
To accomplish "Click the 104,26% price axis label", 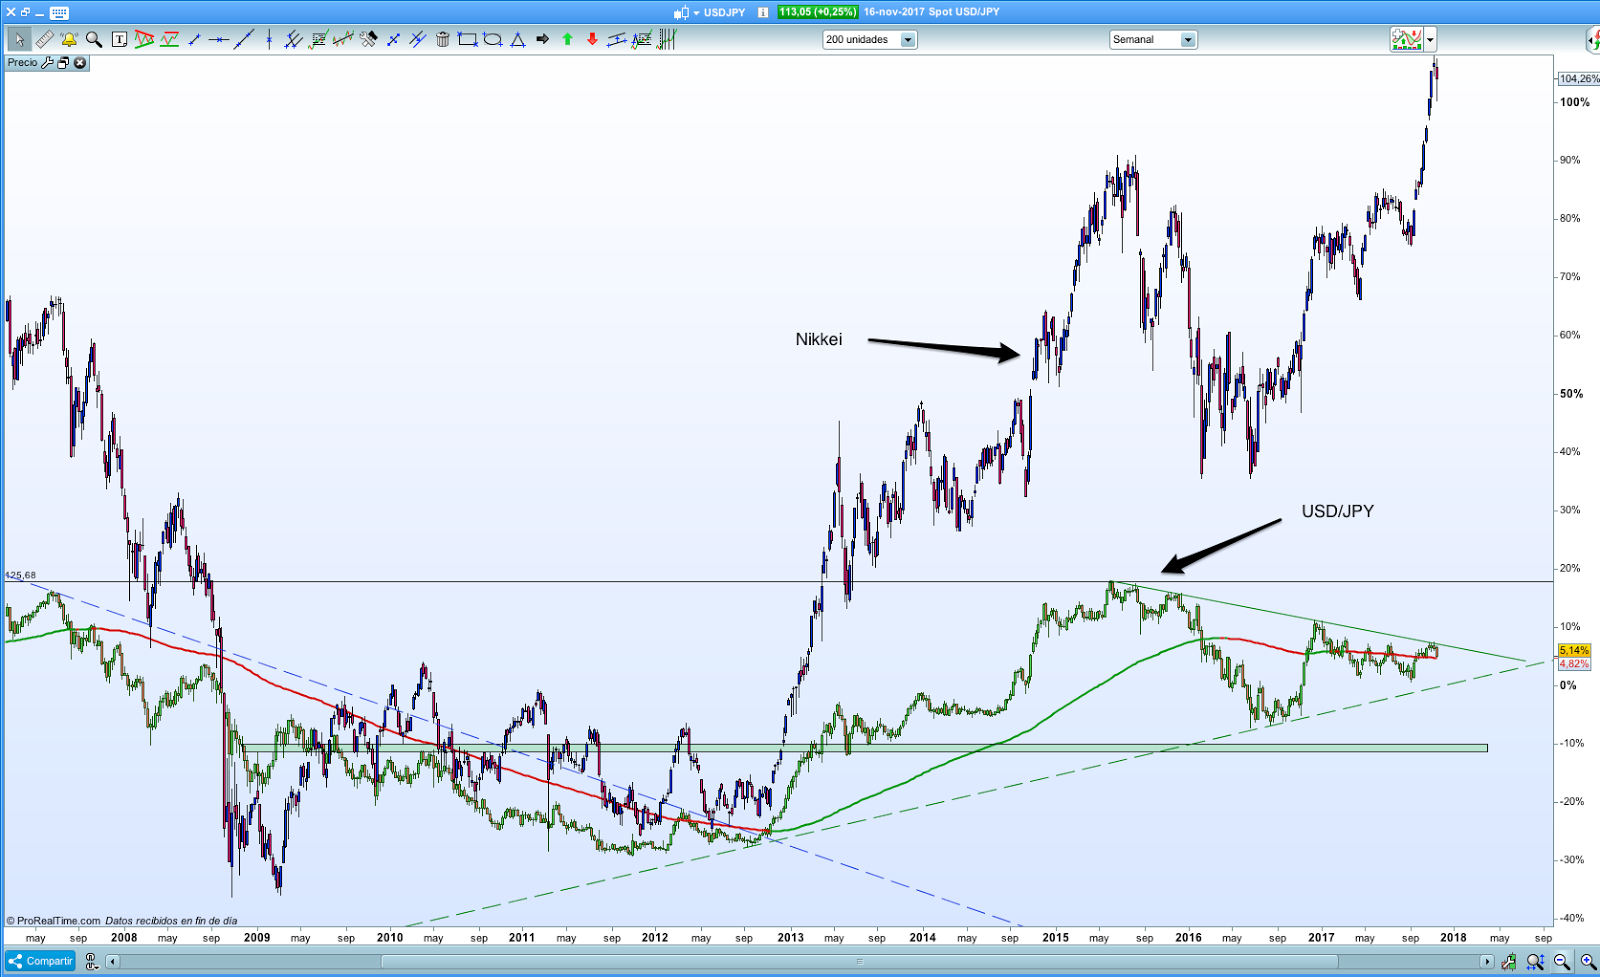I will coord(1579,79).
